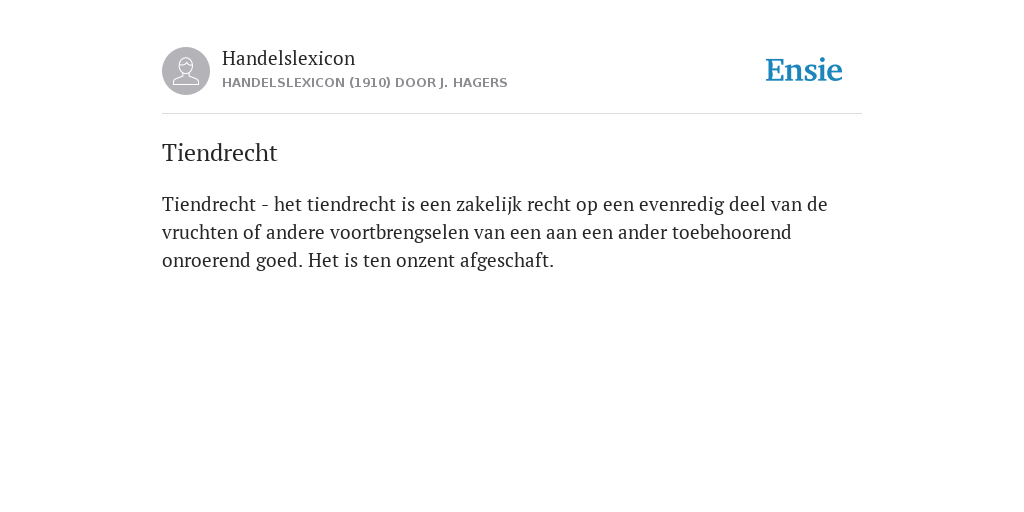Image resolution: width=1024 pixels, height=512 pixels.
Task: Open the Handelslexicon author name
Action: coord(289,58)
